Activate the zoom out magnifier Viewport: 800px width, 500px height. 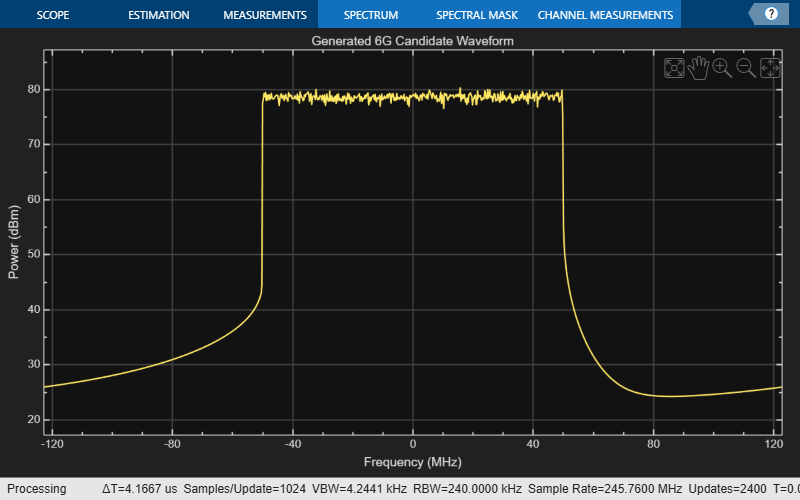[746, 68]
